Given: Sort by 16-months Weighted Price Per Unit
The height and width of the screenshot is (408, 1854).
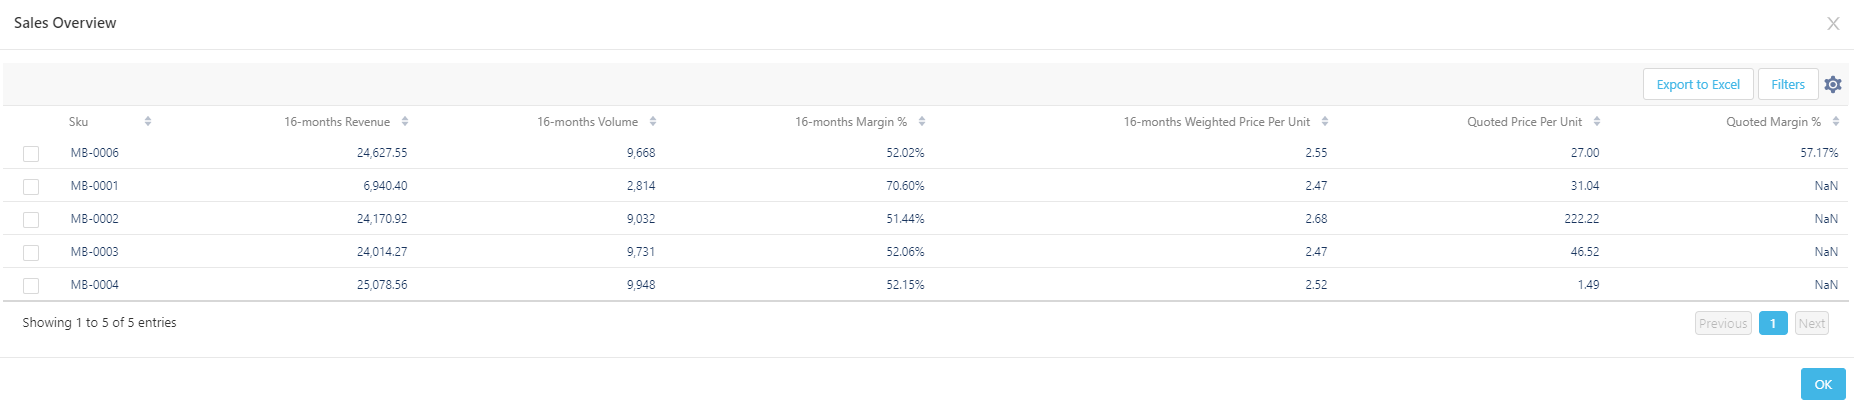Looking at the screenshot, I should coord(1325,122).
